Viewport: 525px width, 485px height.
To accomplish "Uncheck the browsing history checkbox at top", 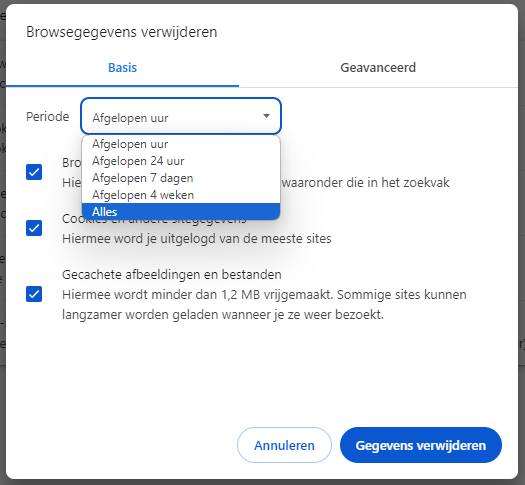I will click(x=34, y=172).
